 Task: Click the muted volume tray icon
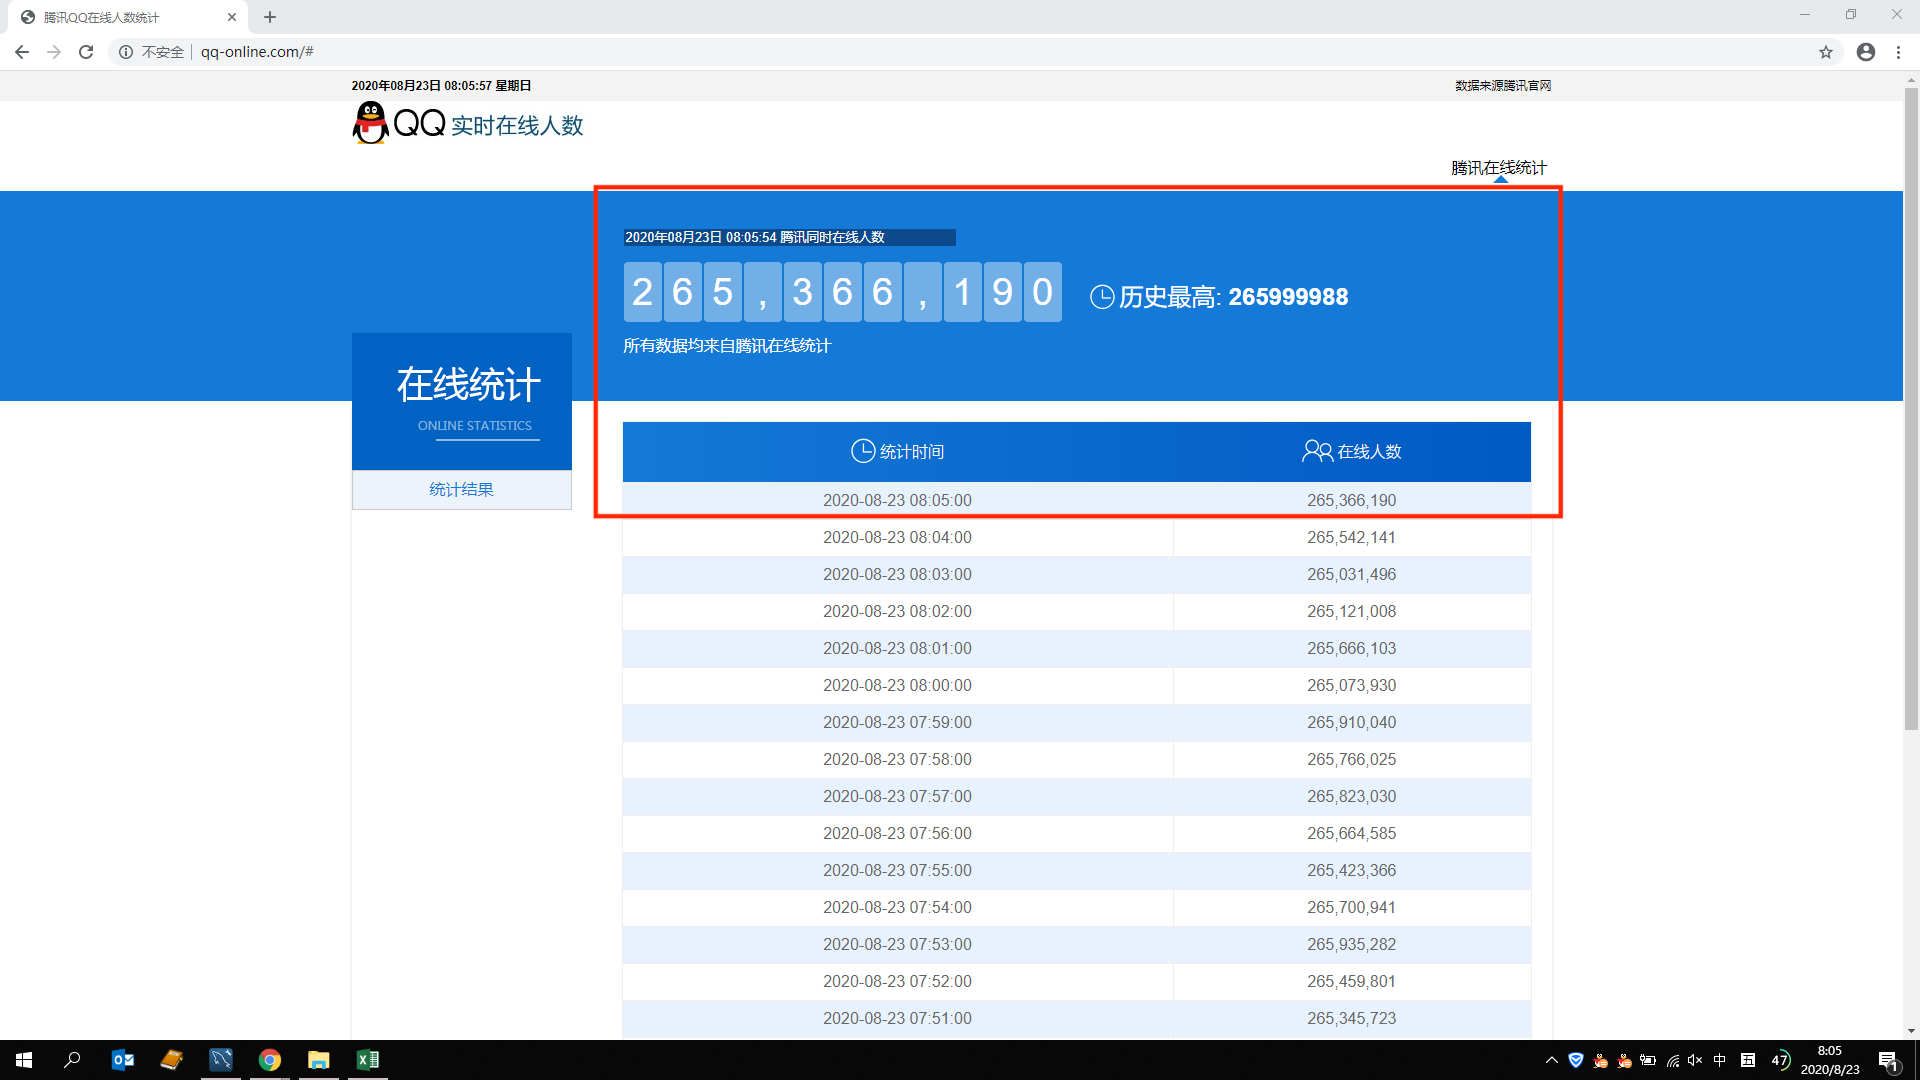click(1695, 1060)
